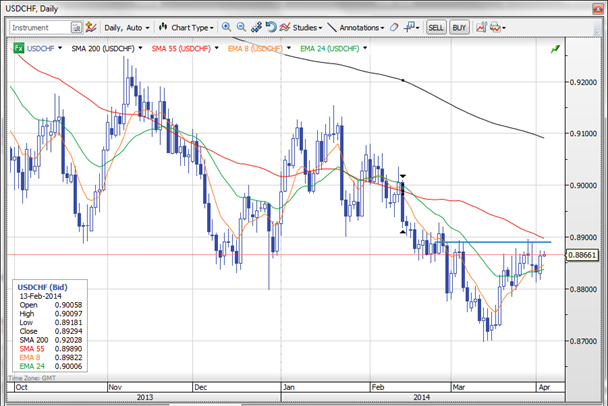
Task: Click the 0.88661 current price tag
Action: coord(584,255)
